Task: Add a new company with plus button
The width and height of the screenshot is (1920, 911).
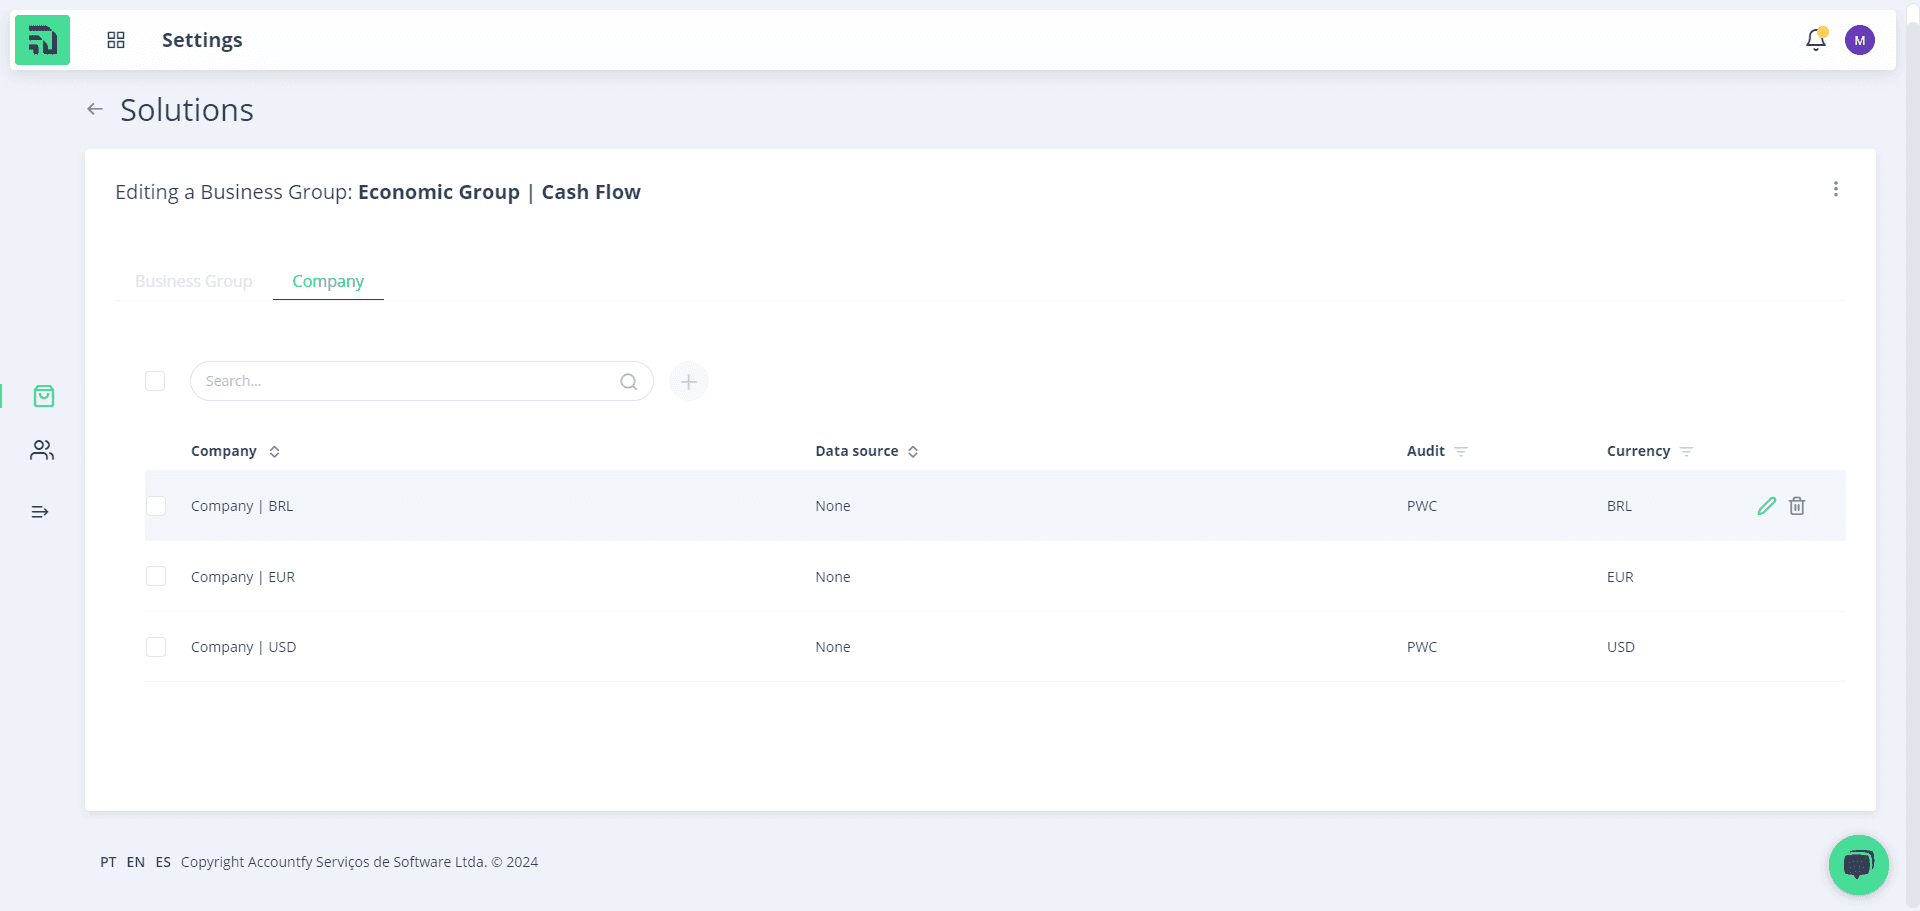Action: tap(689, 381)
